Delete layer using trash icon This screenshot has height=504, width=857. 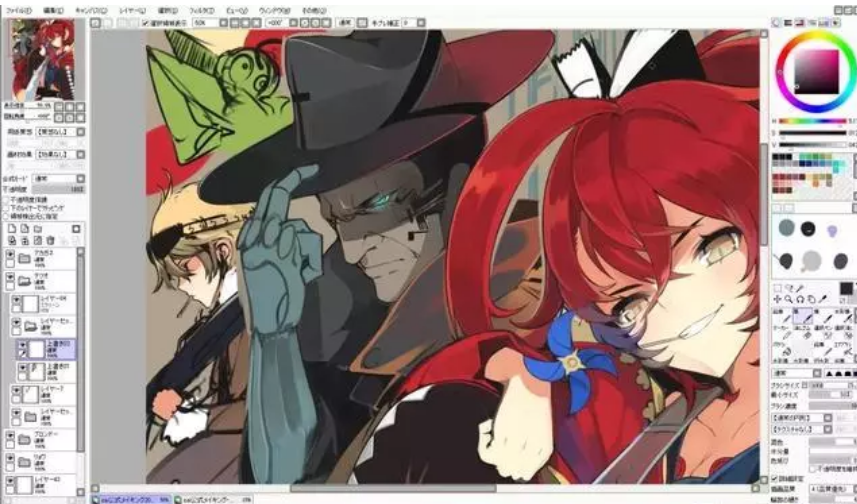50,241
